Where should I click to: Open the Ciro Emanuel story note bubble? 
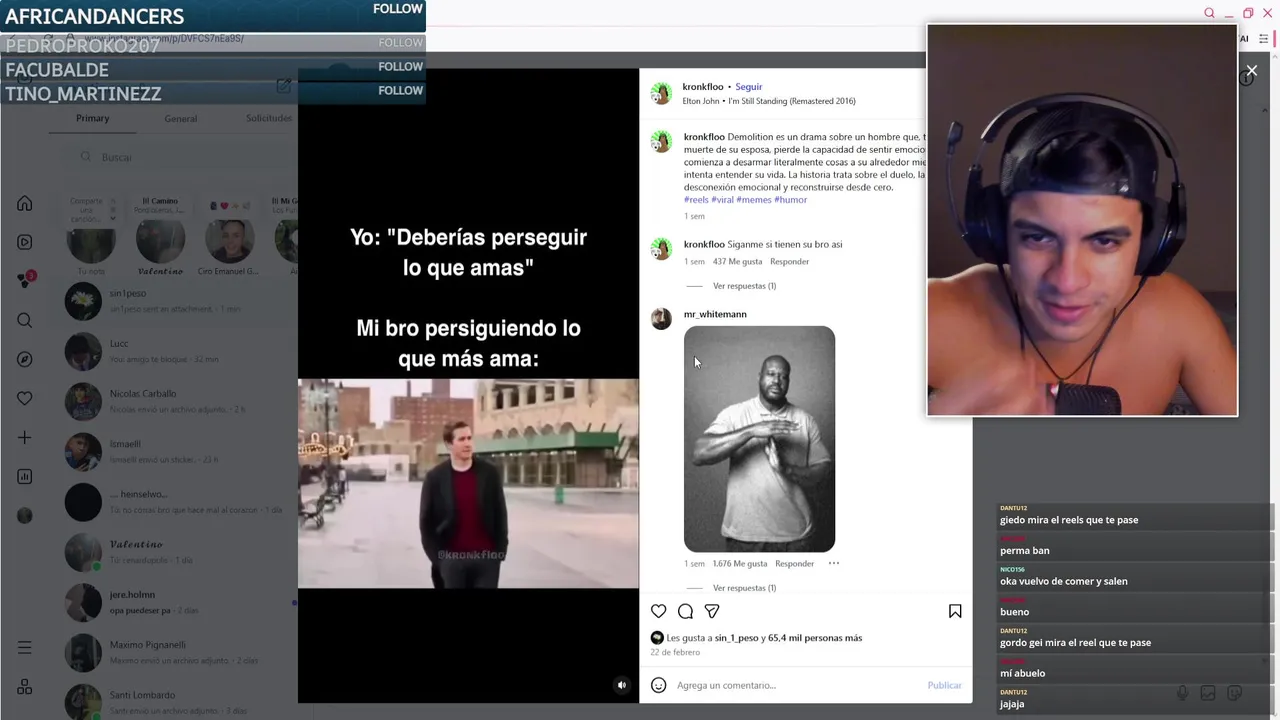(x=229, y=206)
